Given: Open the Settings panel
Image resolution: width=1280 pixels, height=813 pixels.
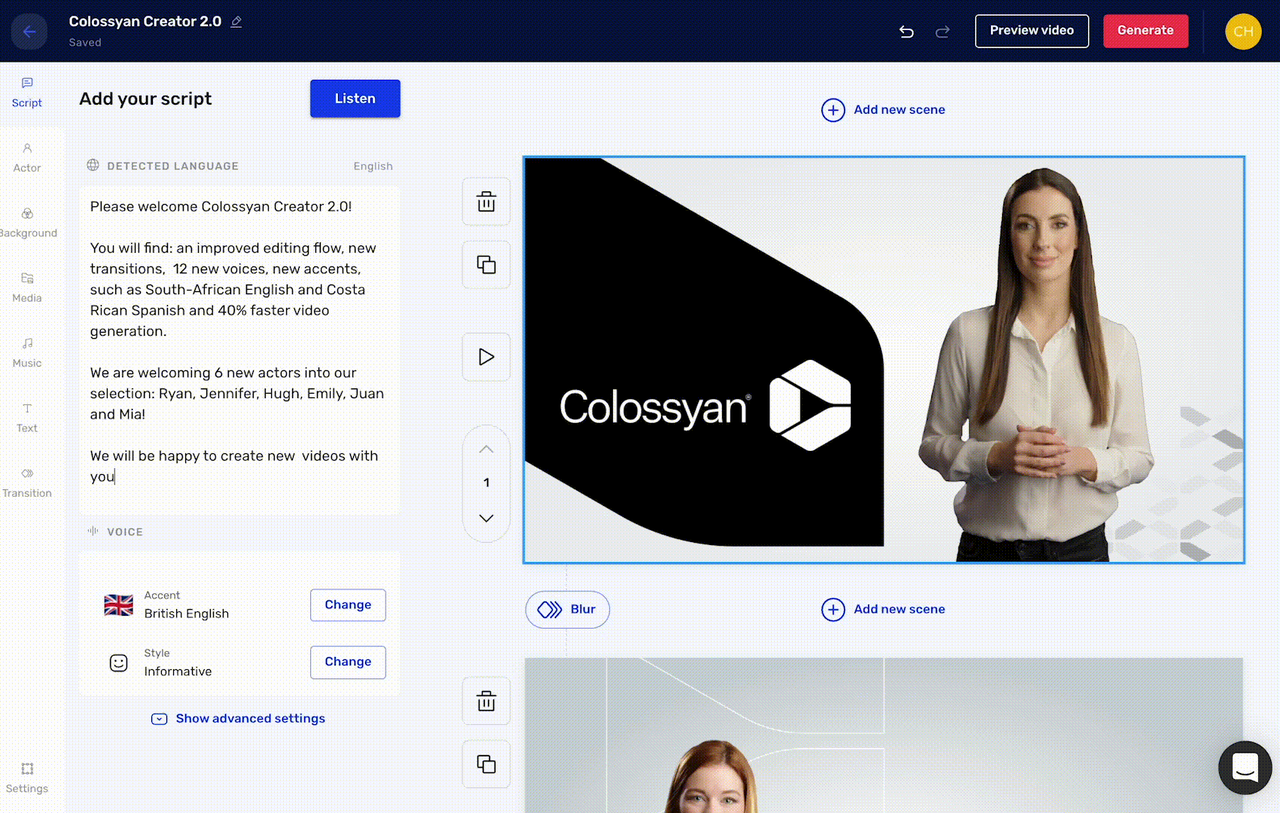Looking at the screenshot, I should point(27,778).
